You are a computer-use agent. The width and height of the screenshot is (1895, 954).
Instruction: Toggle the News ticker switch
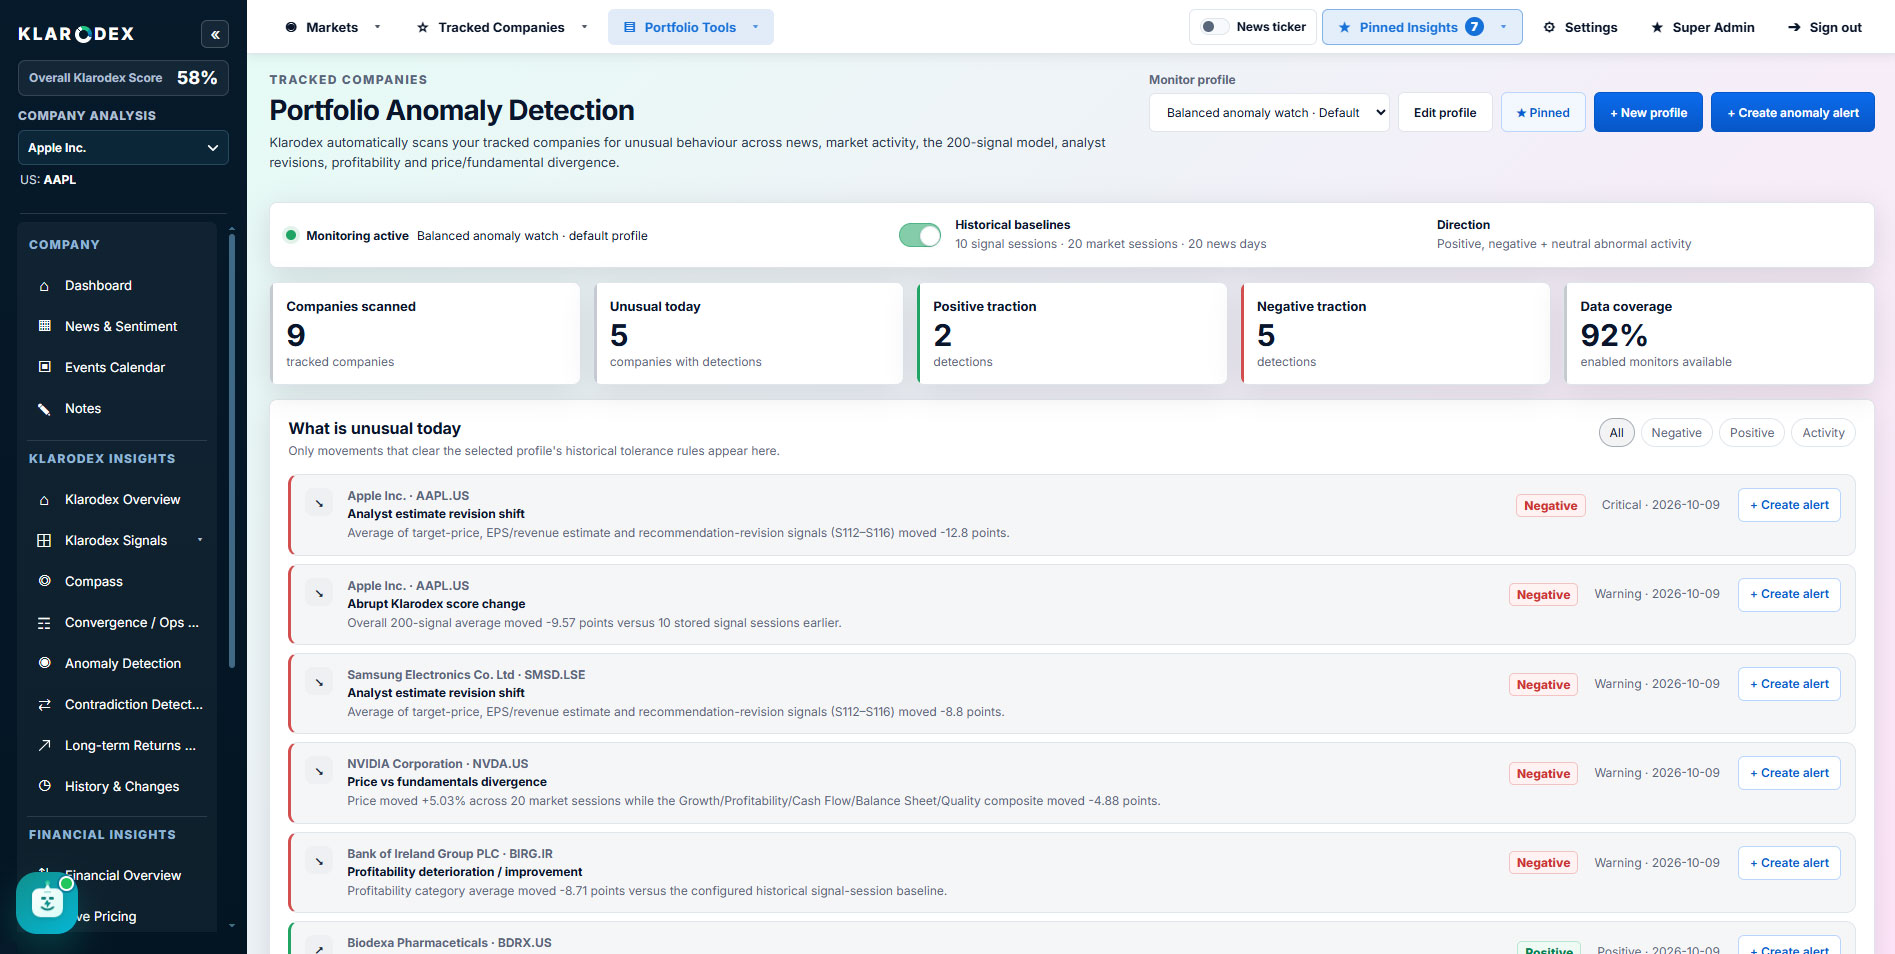[1215, 27]
